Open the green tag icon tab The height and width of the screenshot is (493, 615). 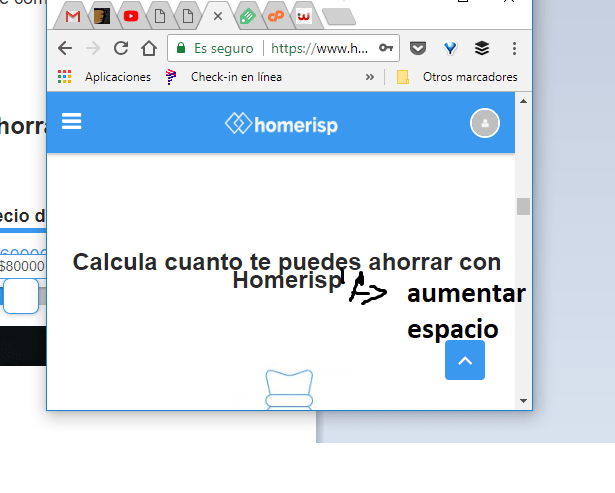[247, 16]
